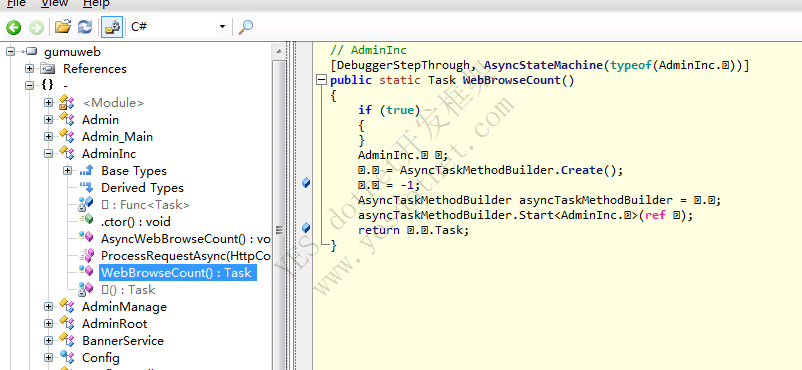Select the gumuweb assembly in tree
Screen dimensions: 802x370
click(72, 52)
